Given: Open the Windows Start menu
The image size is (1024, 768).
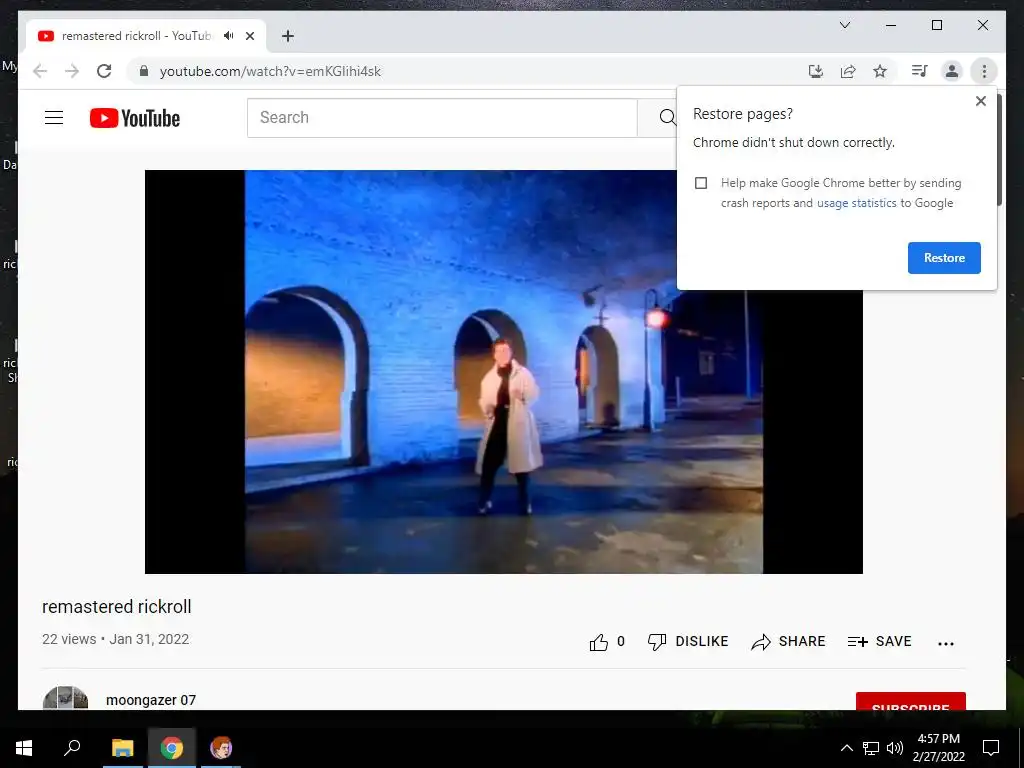Looking at the screenshot, I should tap(24, 748).
